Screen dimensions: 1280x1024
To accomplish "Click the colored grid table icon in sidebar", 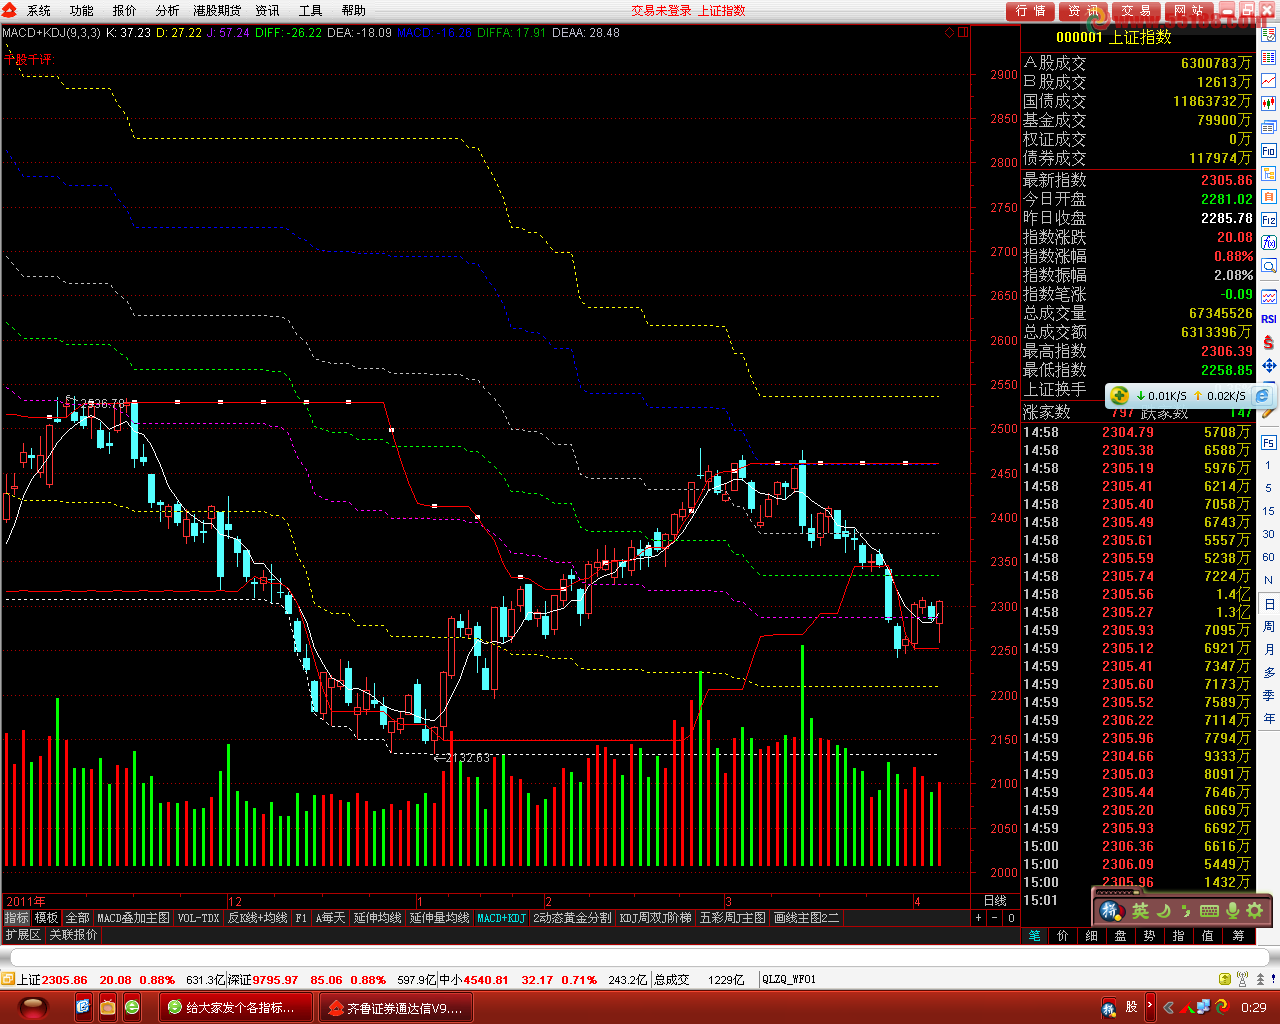I will point(1268,59).
